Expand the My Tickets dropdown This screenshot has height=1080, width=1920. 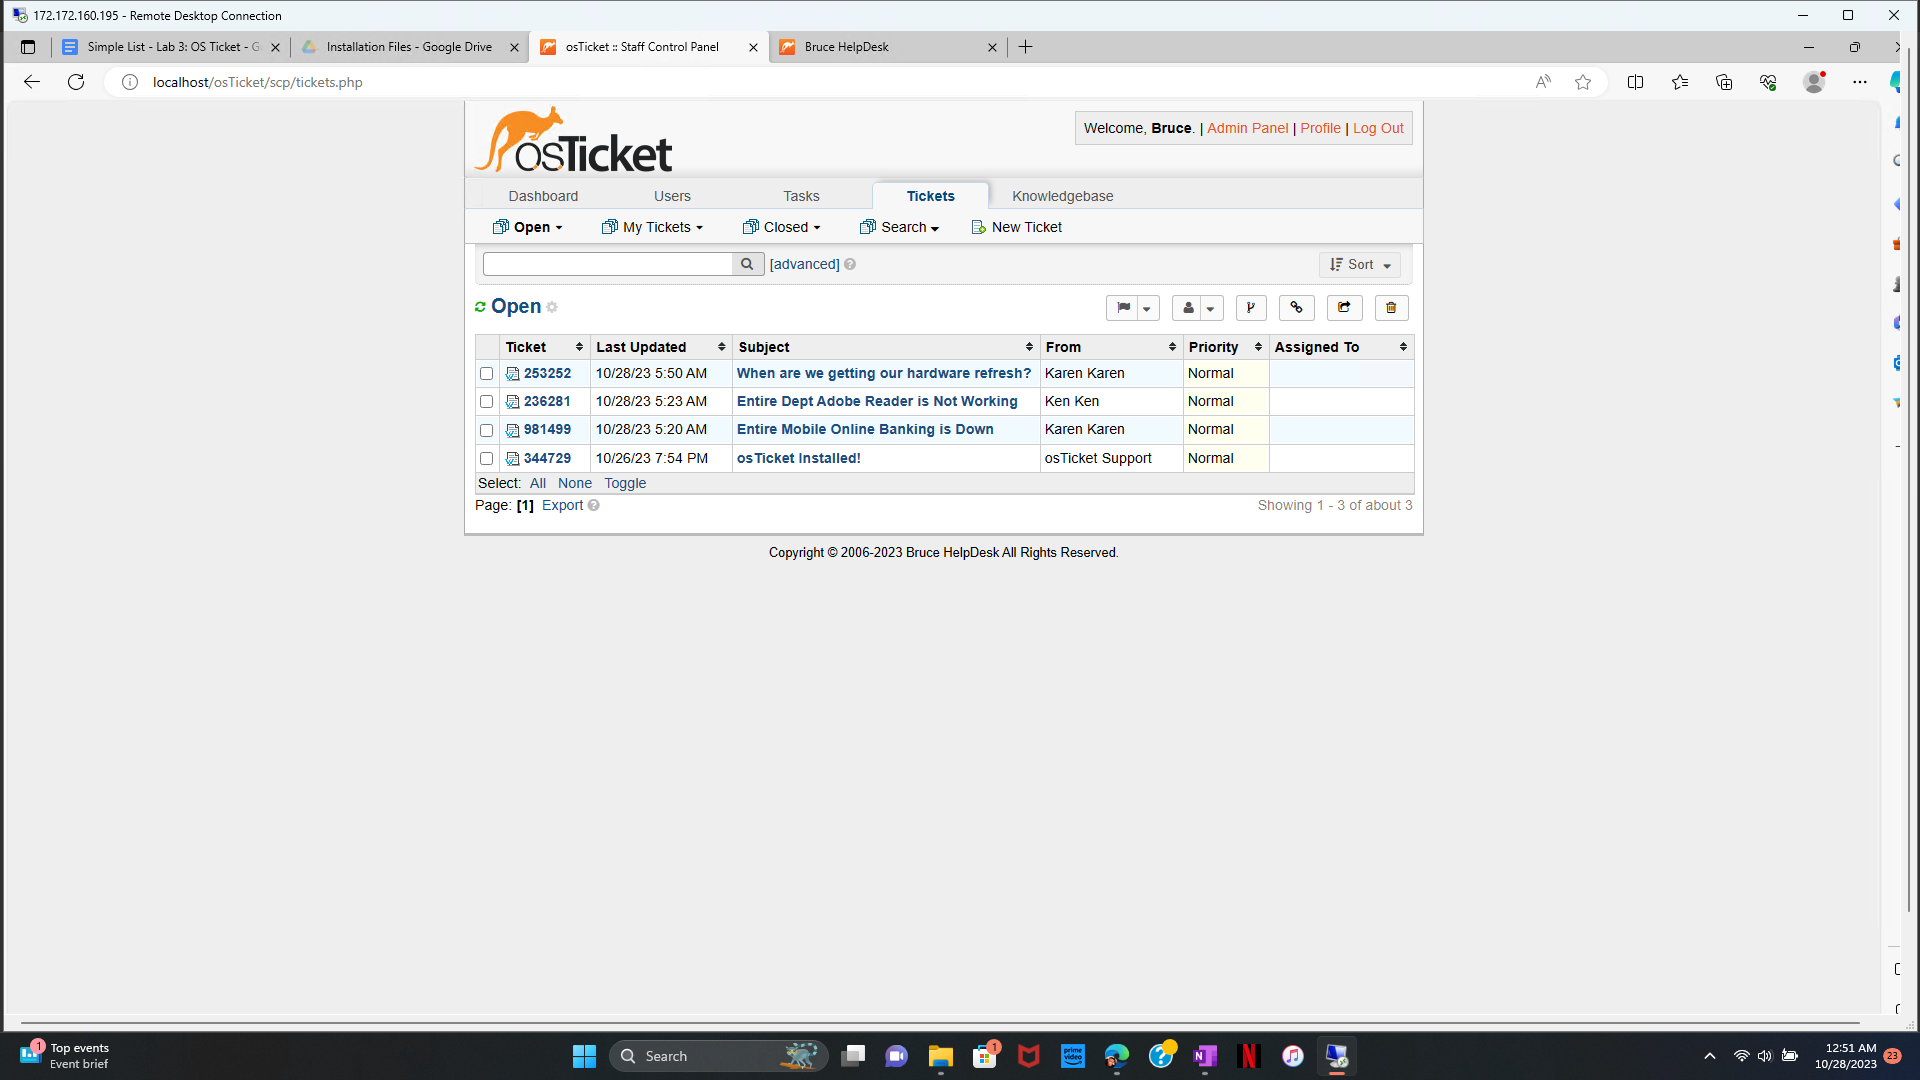(x=652, y=227)
